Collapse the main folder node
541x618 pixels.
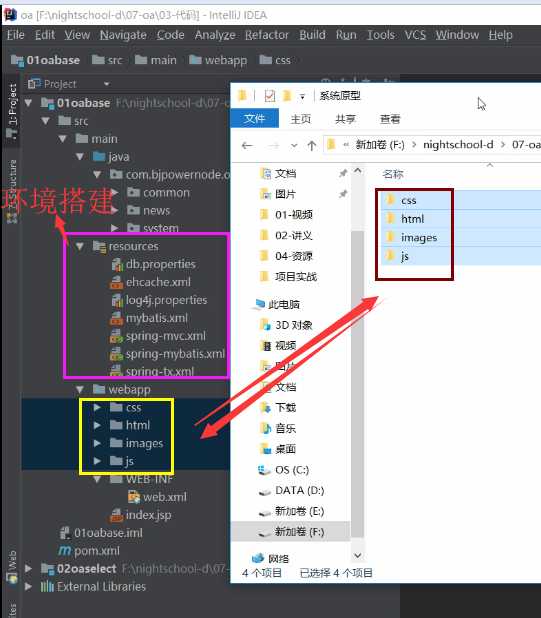pyautogui.click(x=63, y=139)
